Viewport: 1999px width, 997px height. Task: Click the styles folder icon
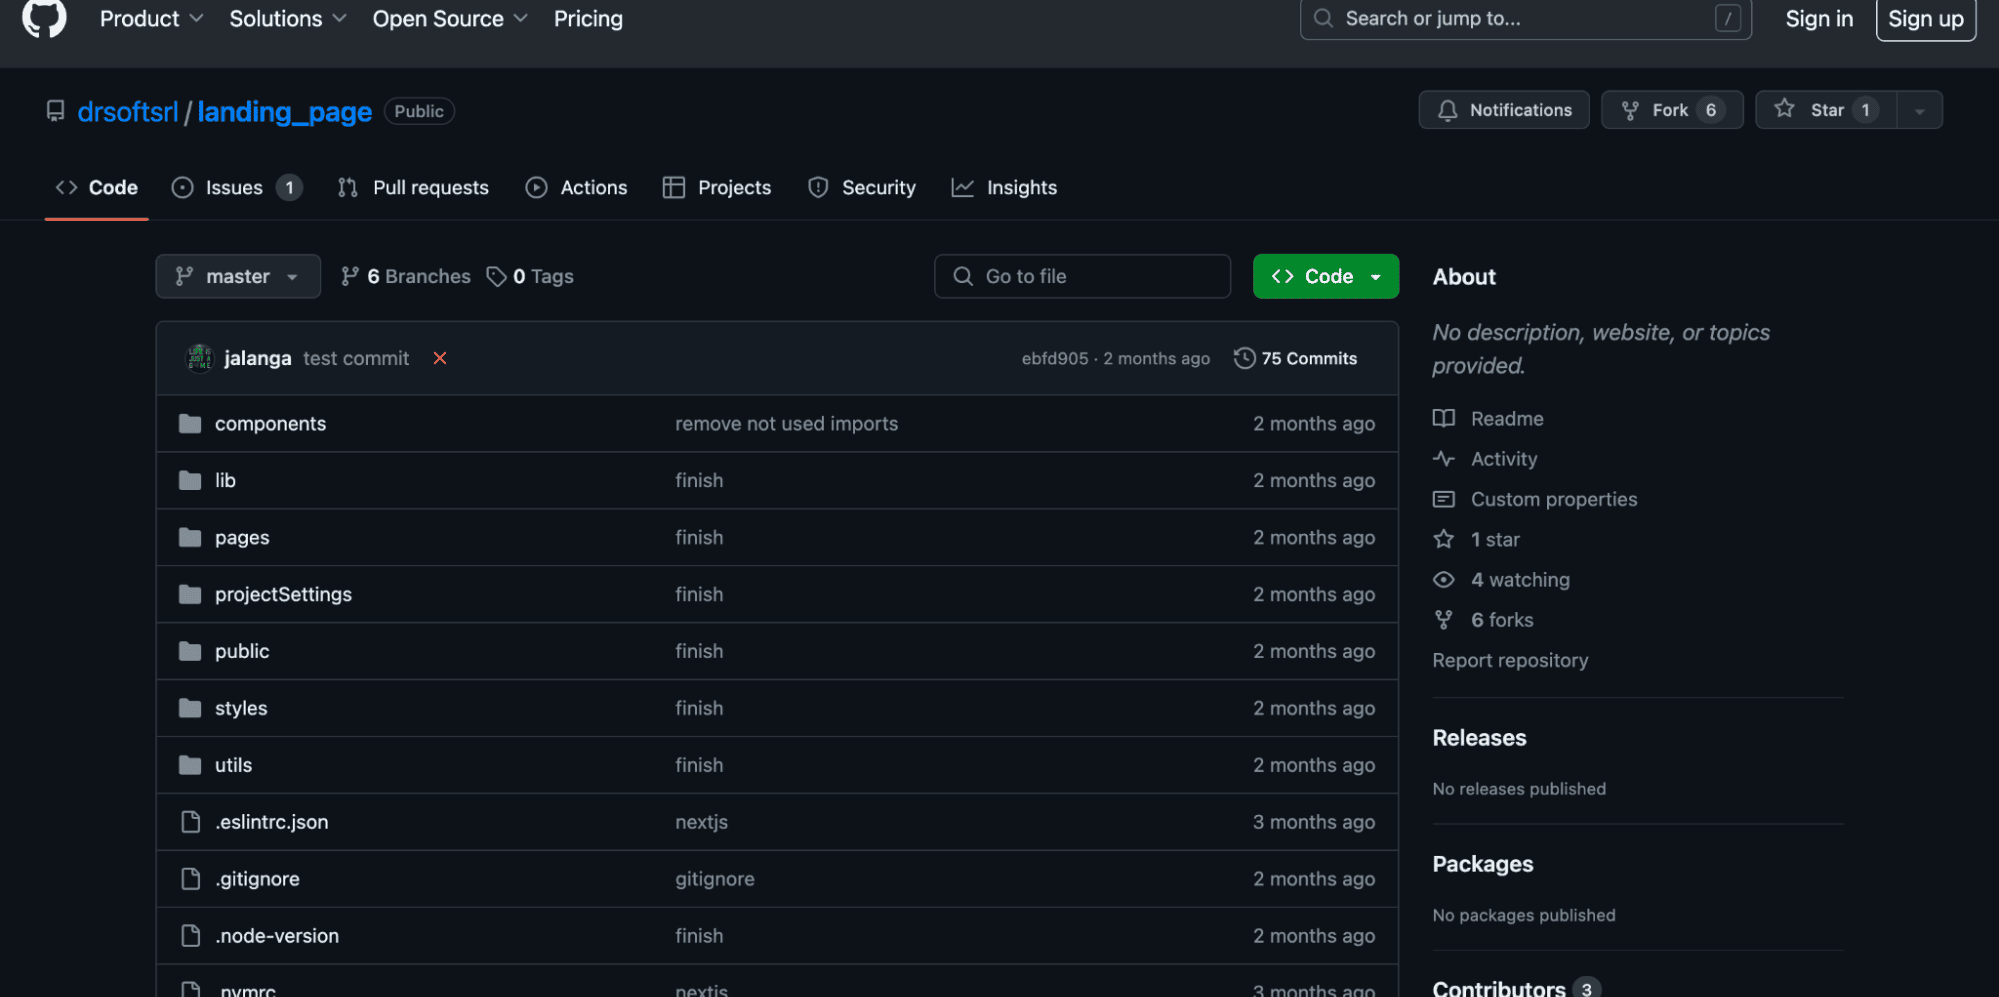pyautogui.click(x=190, y=709)
